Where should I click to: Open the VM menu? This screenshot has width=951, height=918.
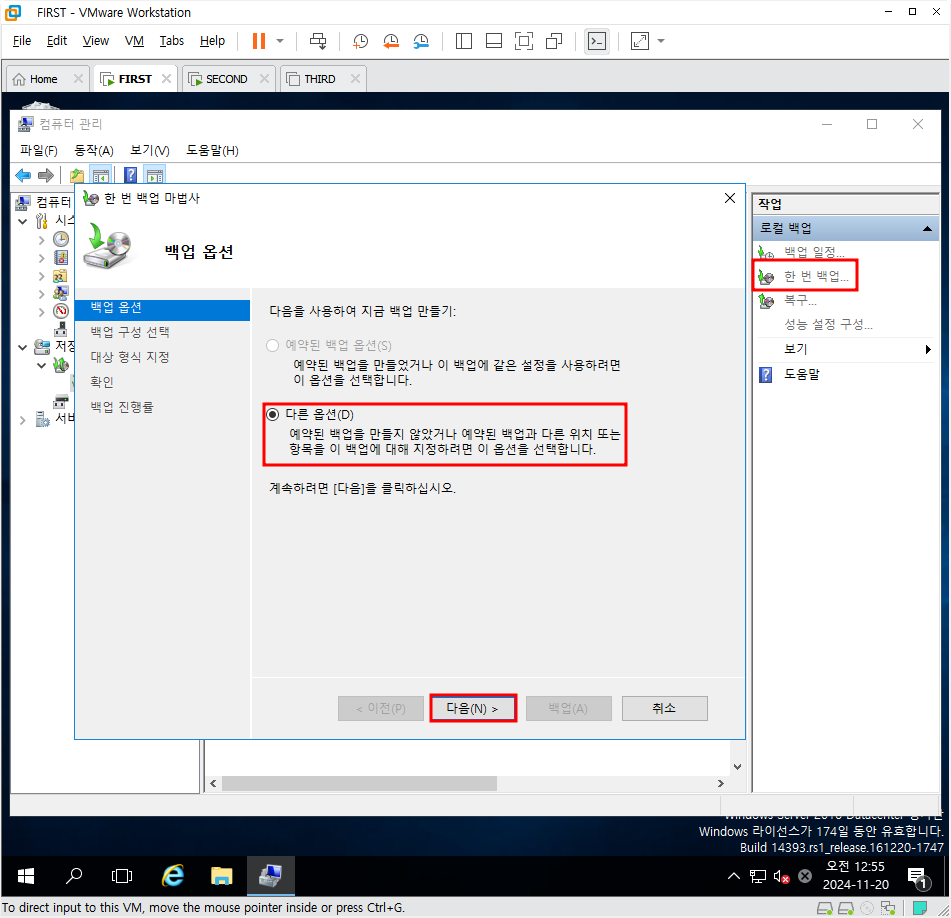pyautogui.click(x=134, y=41)
